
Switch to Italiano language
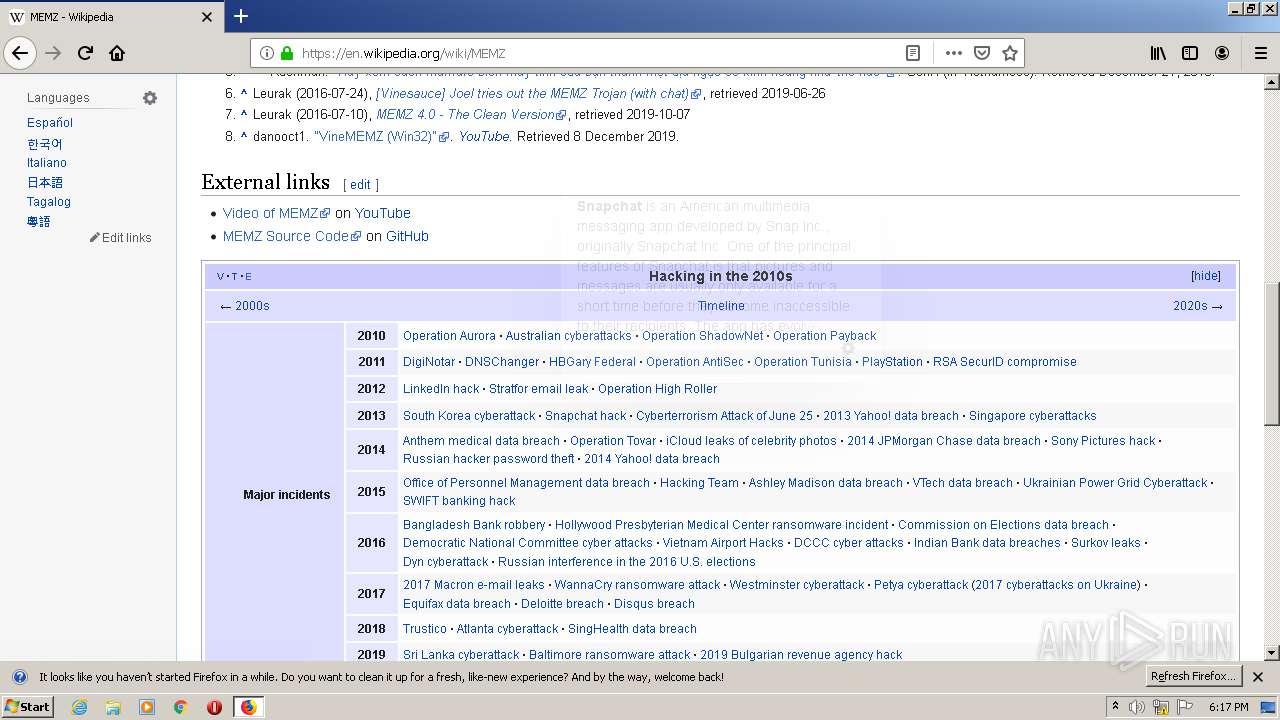click(x=47, y=162)
